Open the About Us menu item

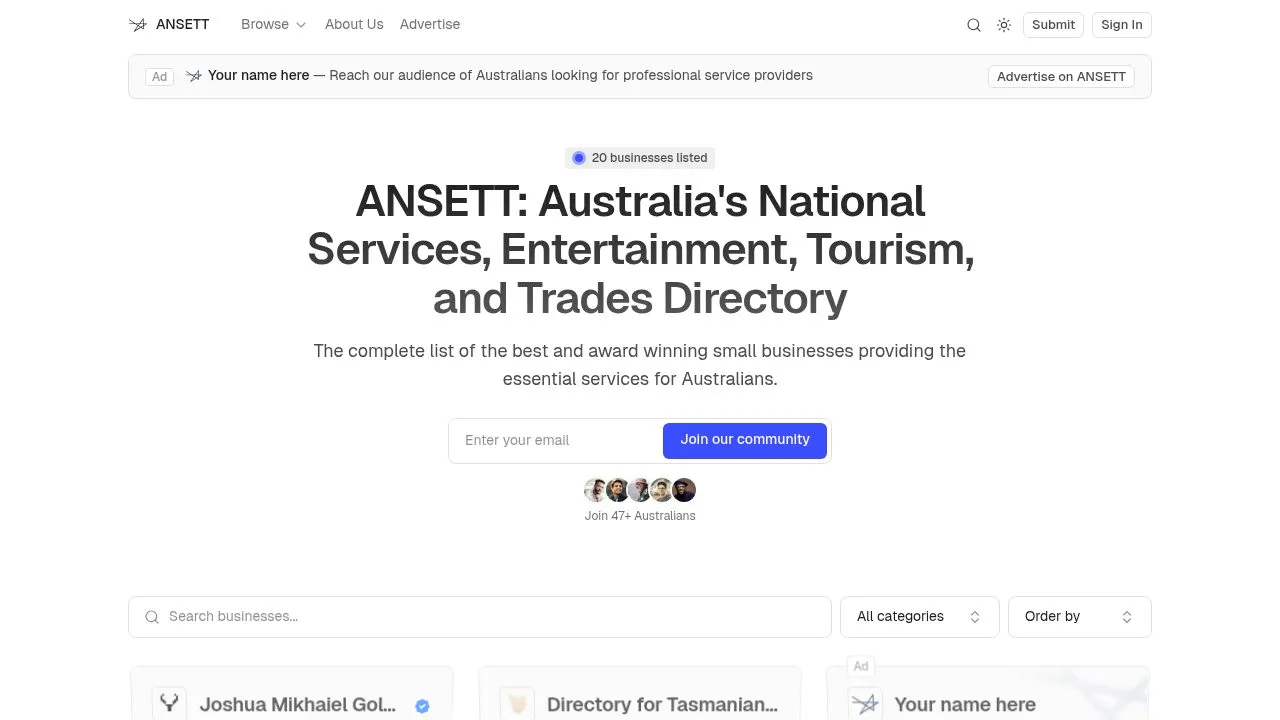click(x=354, y=24)
